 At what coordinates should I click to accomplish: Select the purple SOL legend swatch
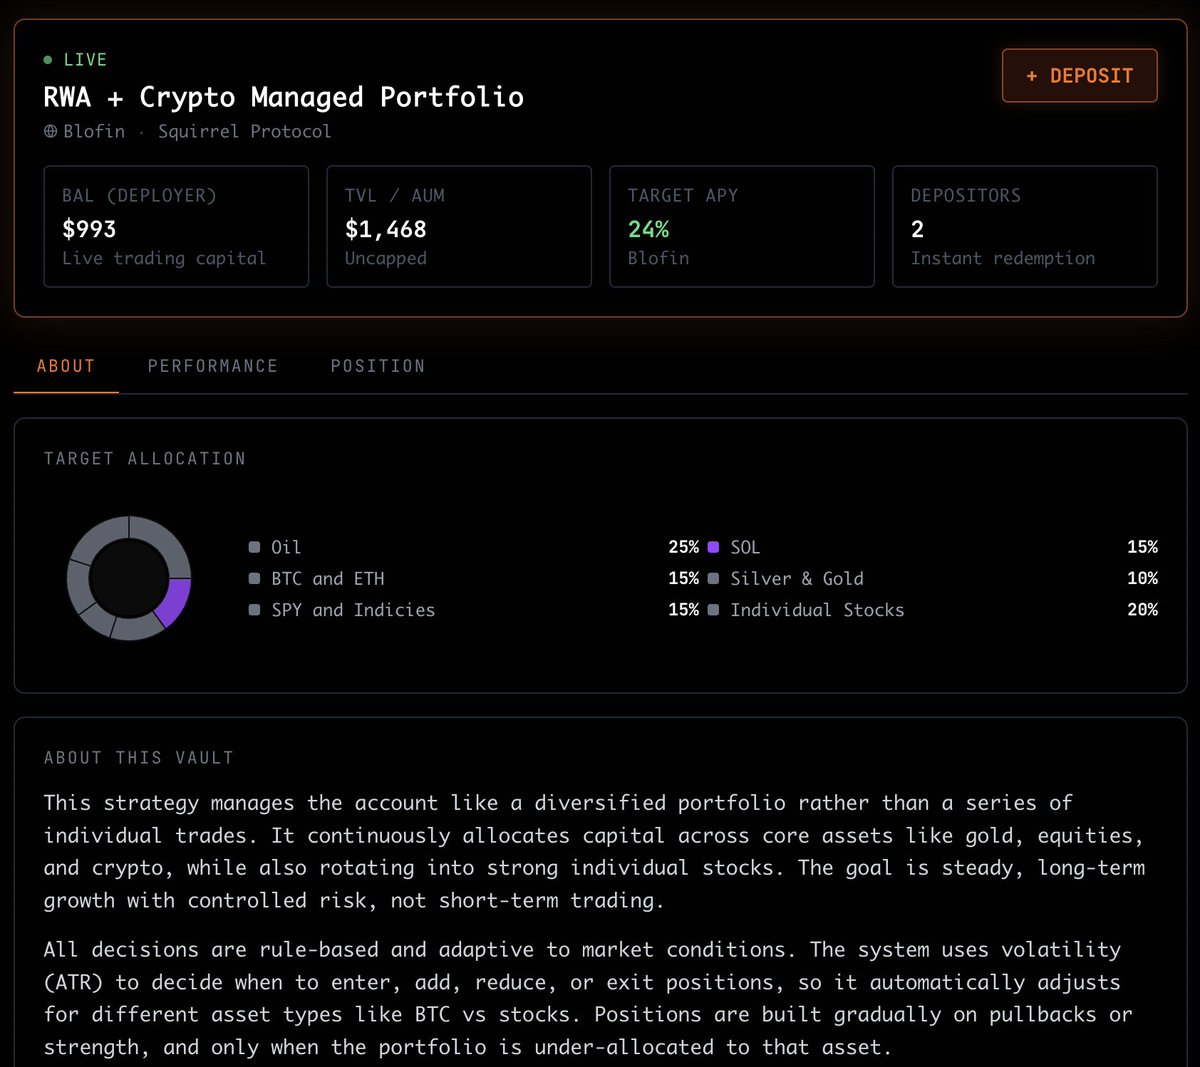[713, 547]
